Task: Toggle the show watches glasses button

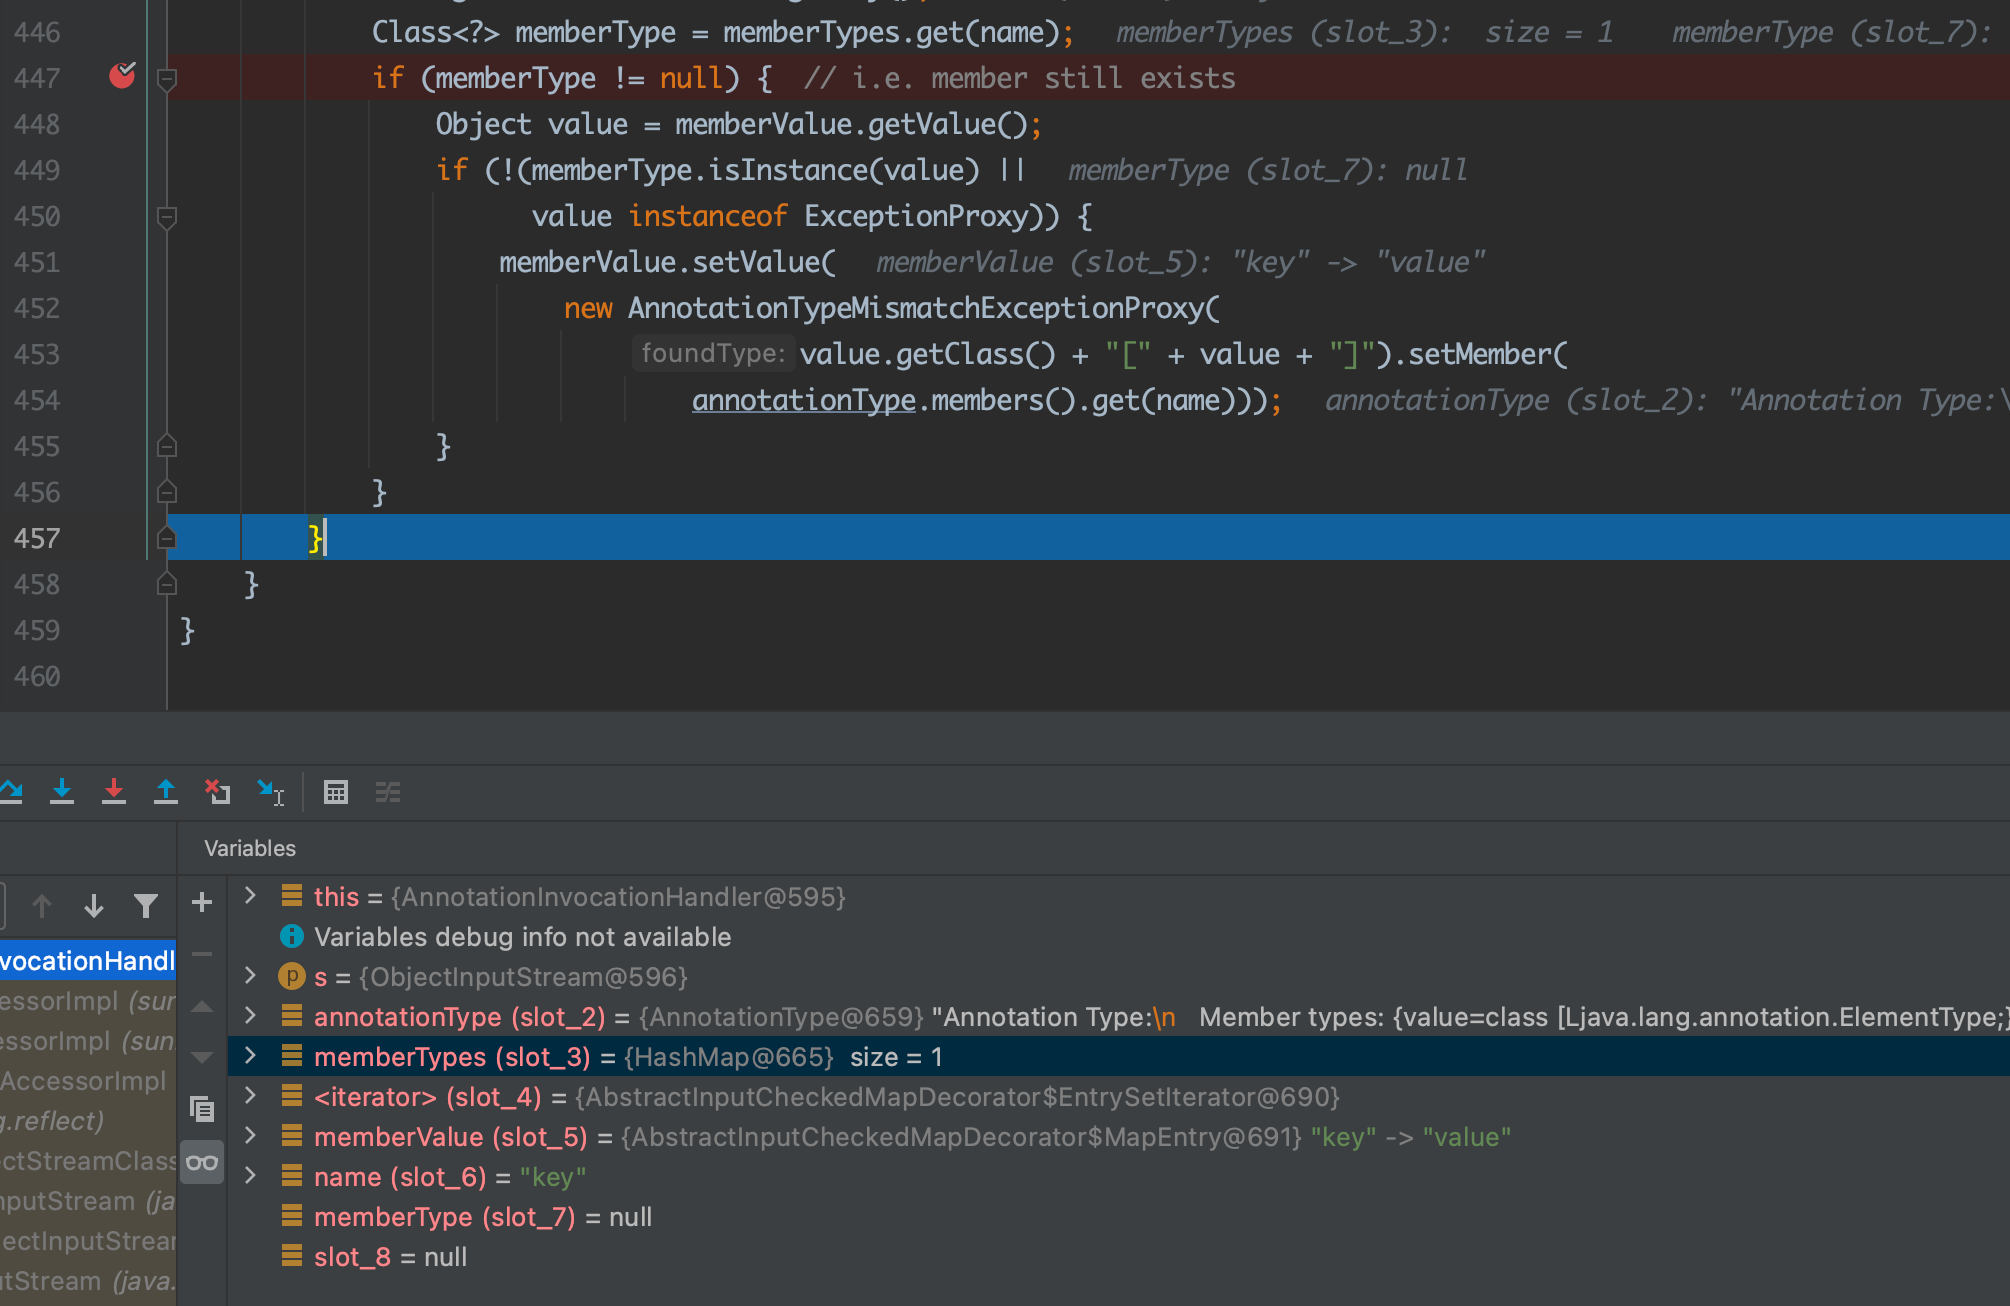Action: tap(202, 1162)
